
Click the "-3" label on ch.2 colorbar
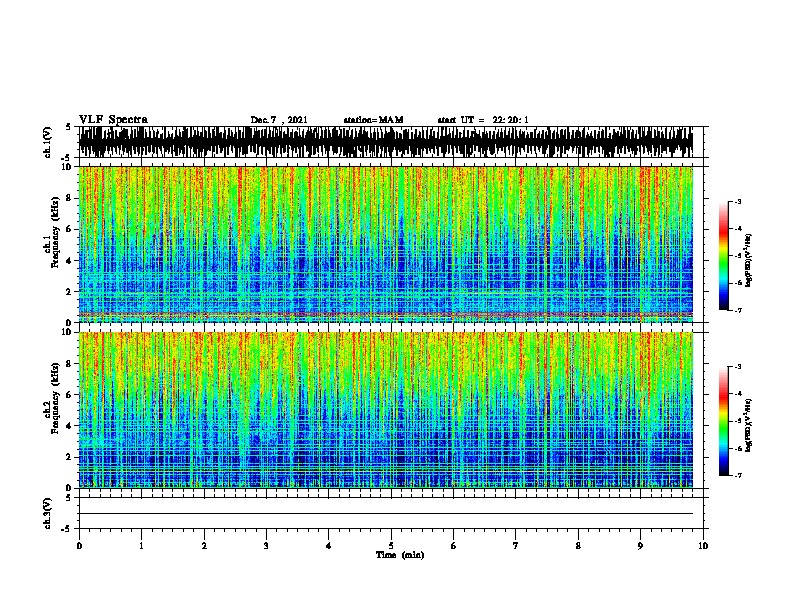coord(737,367)
